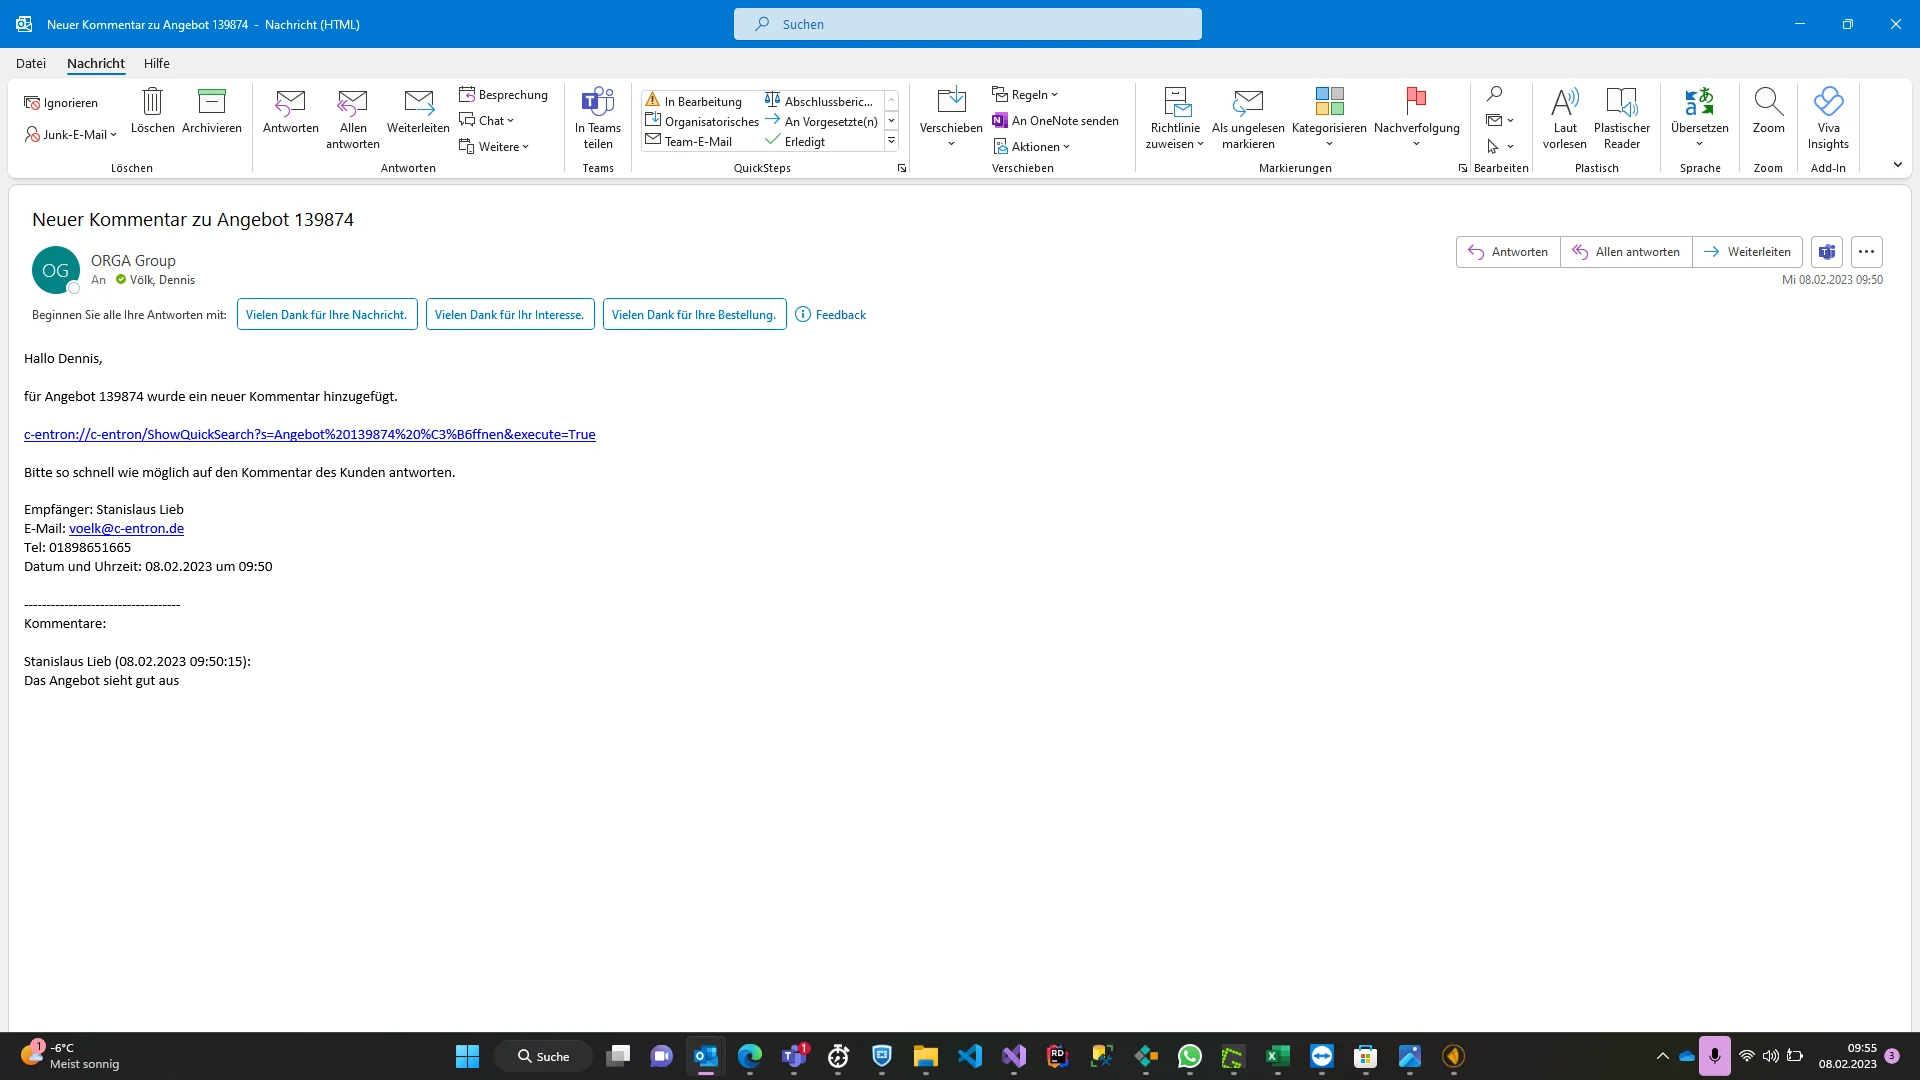Expand the Weitere dropdown in Antworten group
This screenshot has height=1080, width=1920.
496,145
